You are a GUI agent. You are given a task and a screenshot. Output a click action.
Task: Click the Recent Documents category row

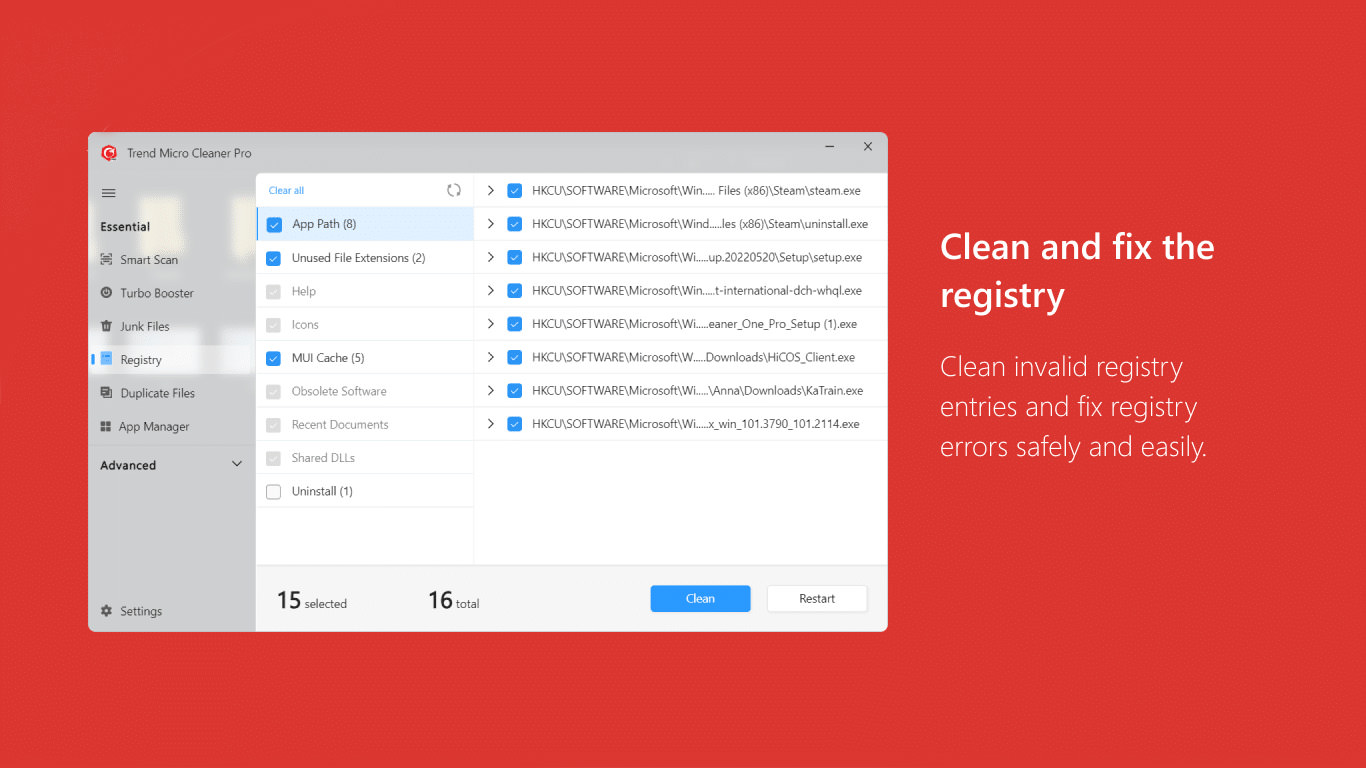click(x=365, y=424)
